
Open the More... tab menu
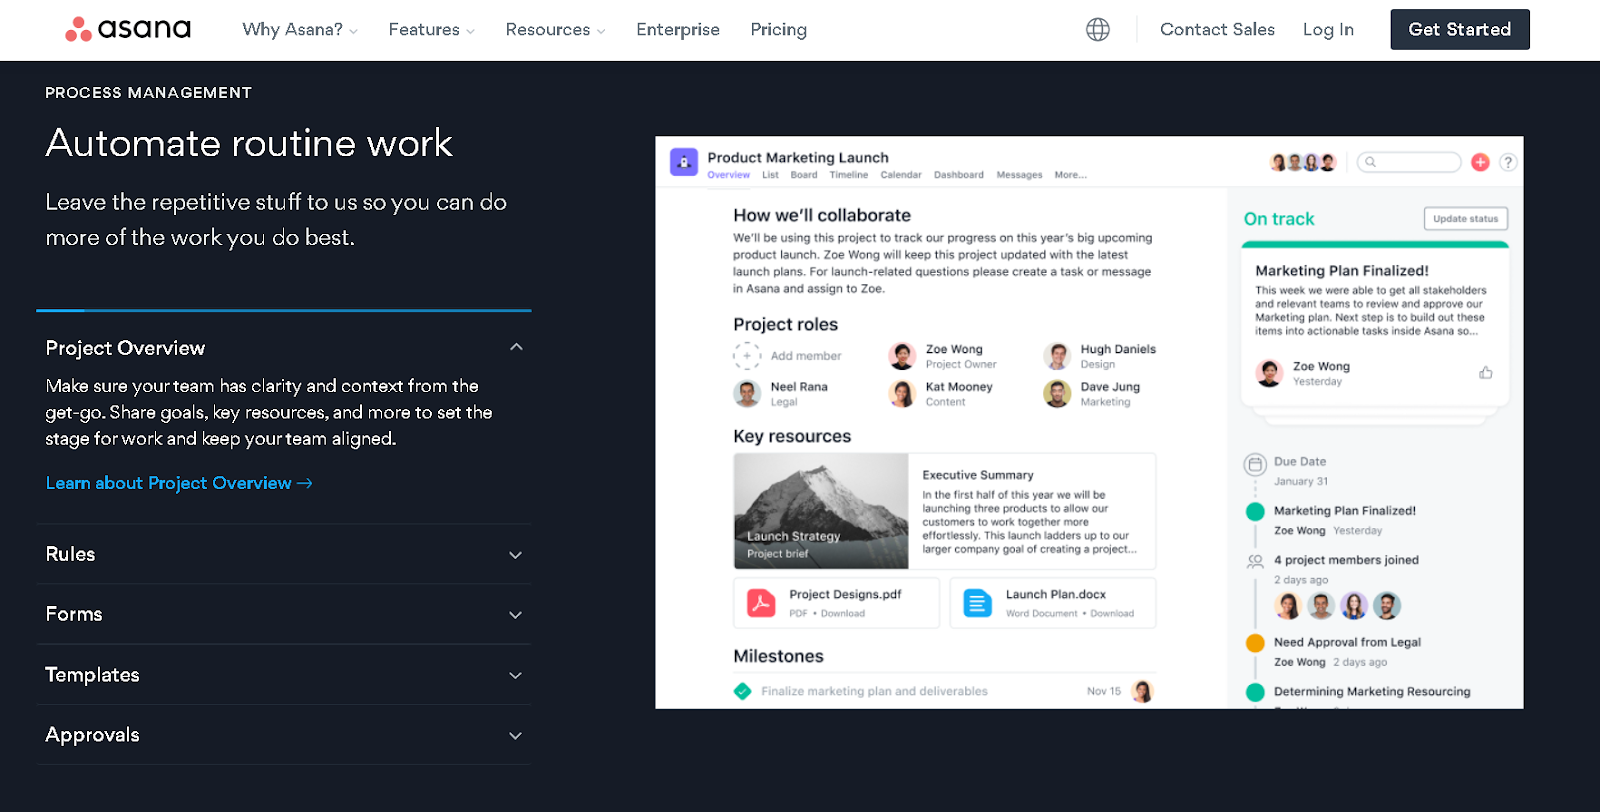tap(1071, 175)
